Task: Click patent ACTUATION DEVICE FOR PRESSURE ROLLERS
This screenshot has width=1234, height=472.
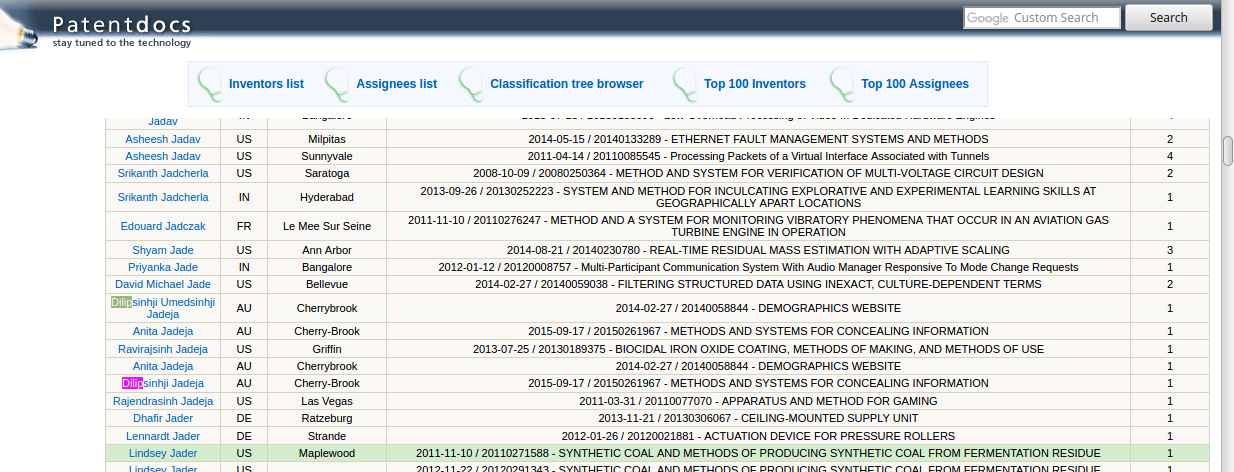Action: (x=758, y=436)
